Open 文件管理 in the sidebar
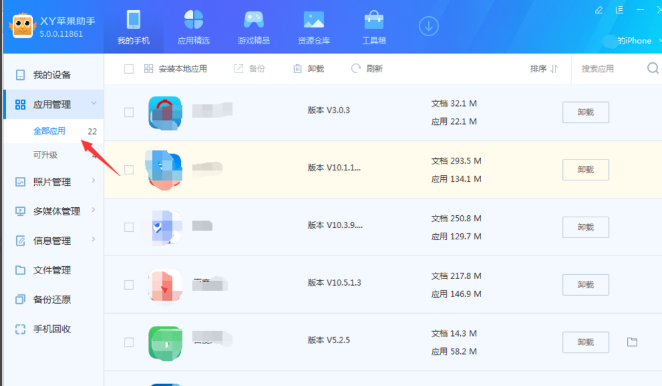 53,270
